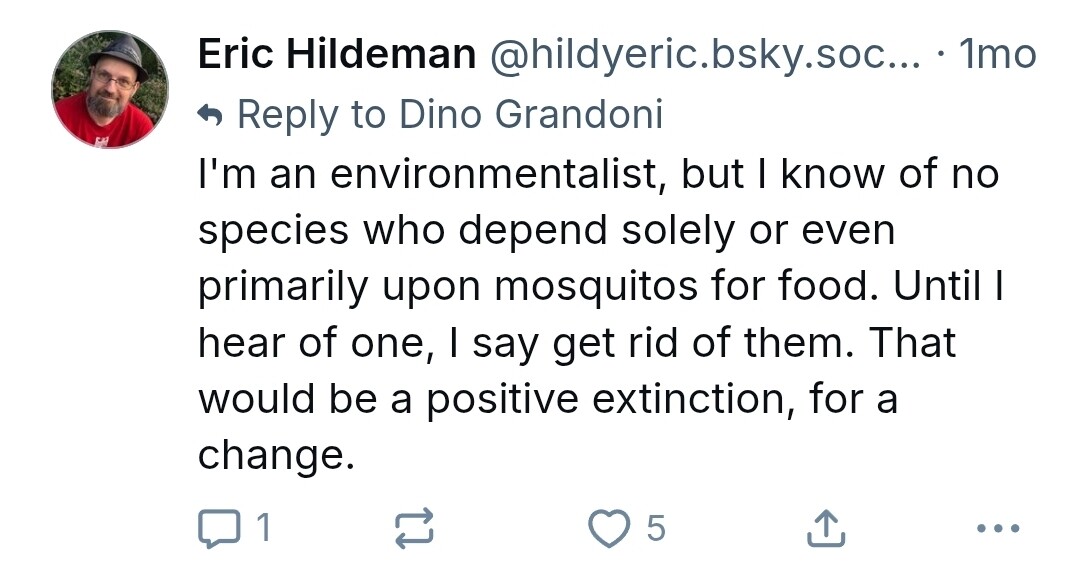1080x581 pixels.
Task: Like the post with the heart icon
Action: [609, 528]
